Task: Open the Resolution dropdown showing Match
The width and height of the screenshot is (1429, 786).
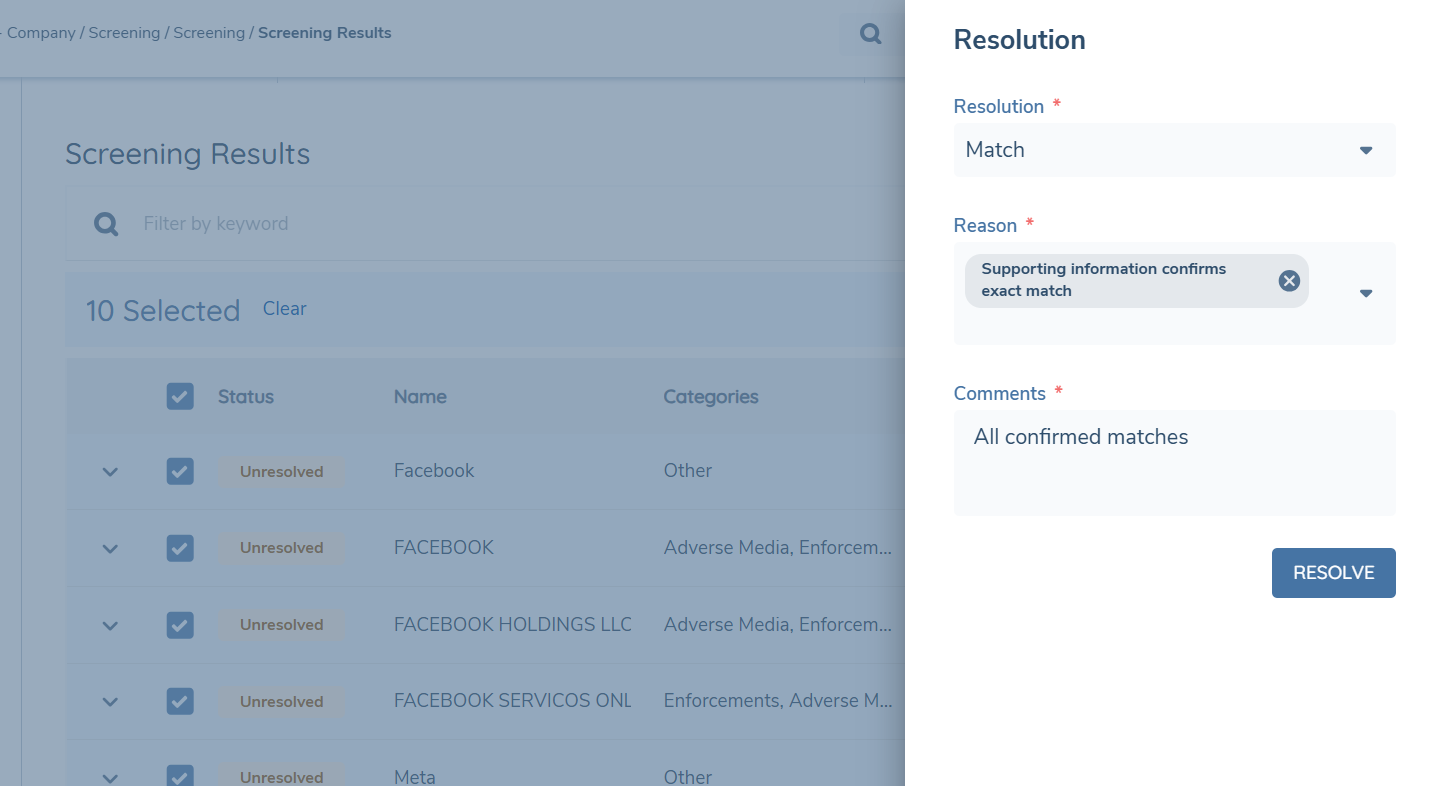Action: tap(1174, 150)
